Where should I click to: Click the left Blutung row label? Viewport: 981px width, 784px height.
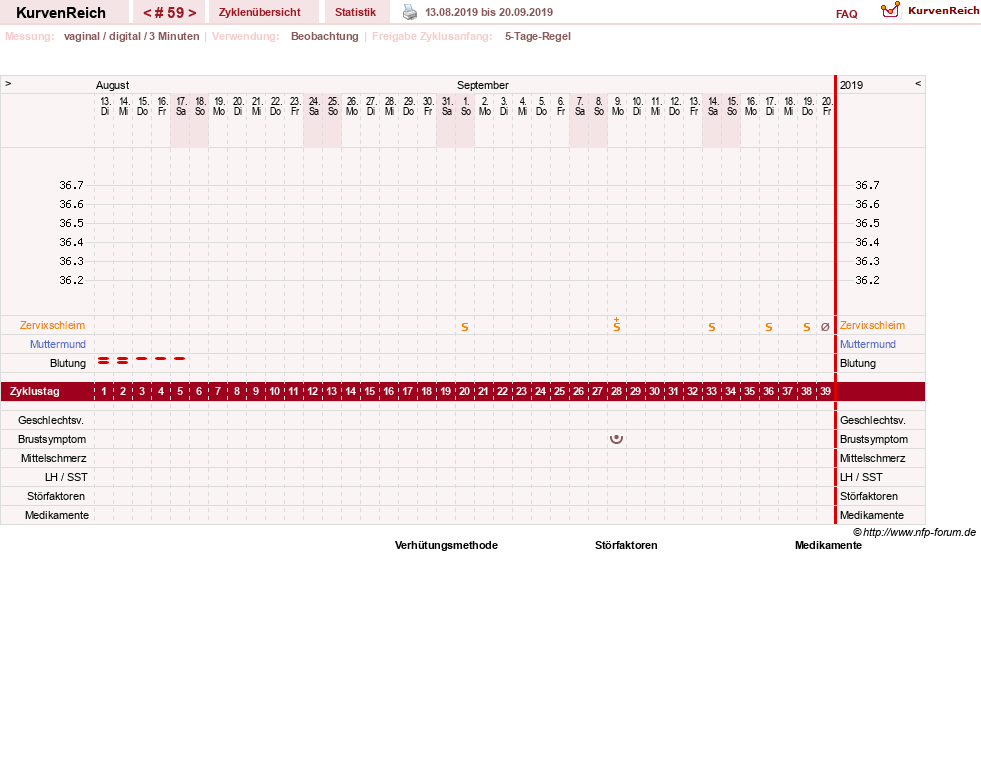(x=68, y=363)
